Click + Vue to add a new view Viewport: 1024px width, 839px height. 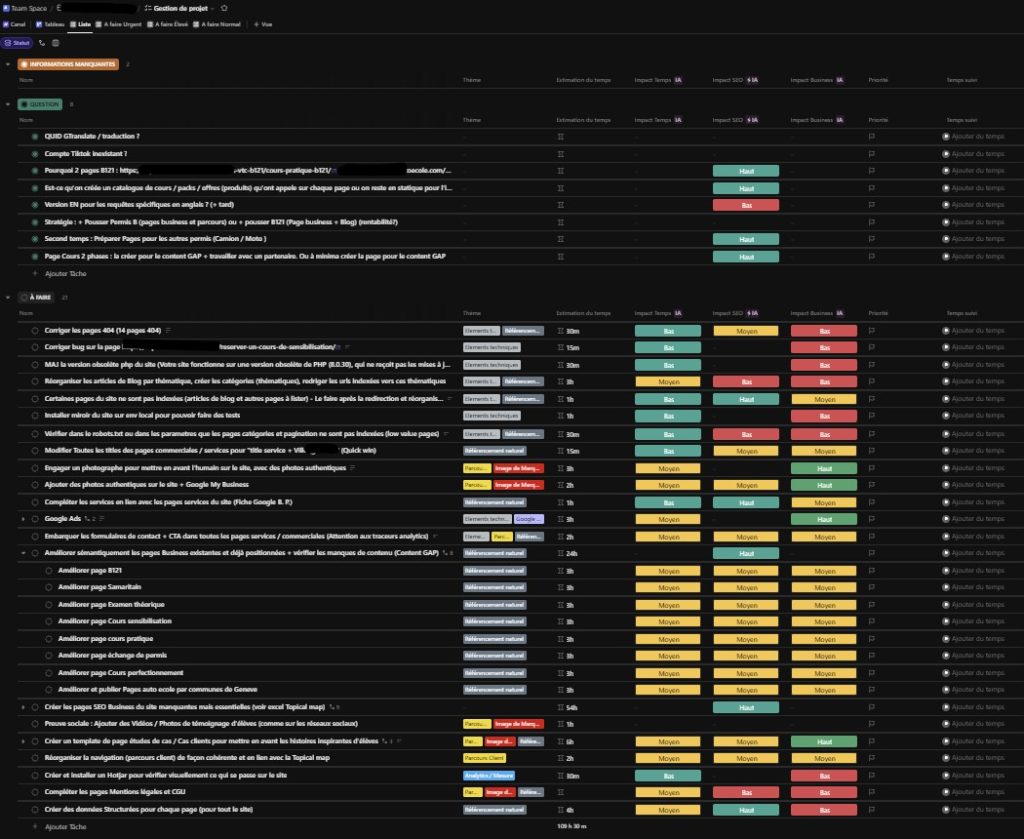click(x=263, y=24)
